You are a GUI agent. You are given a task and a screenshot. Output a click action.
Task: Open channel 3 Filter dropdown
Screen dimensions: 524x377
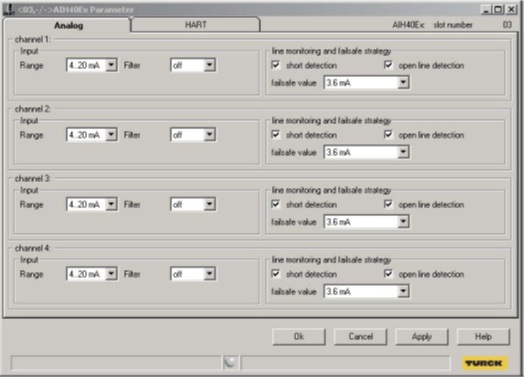(x=210, y=204)
